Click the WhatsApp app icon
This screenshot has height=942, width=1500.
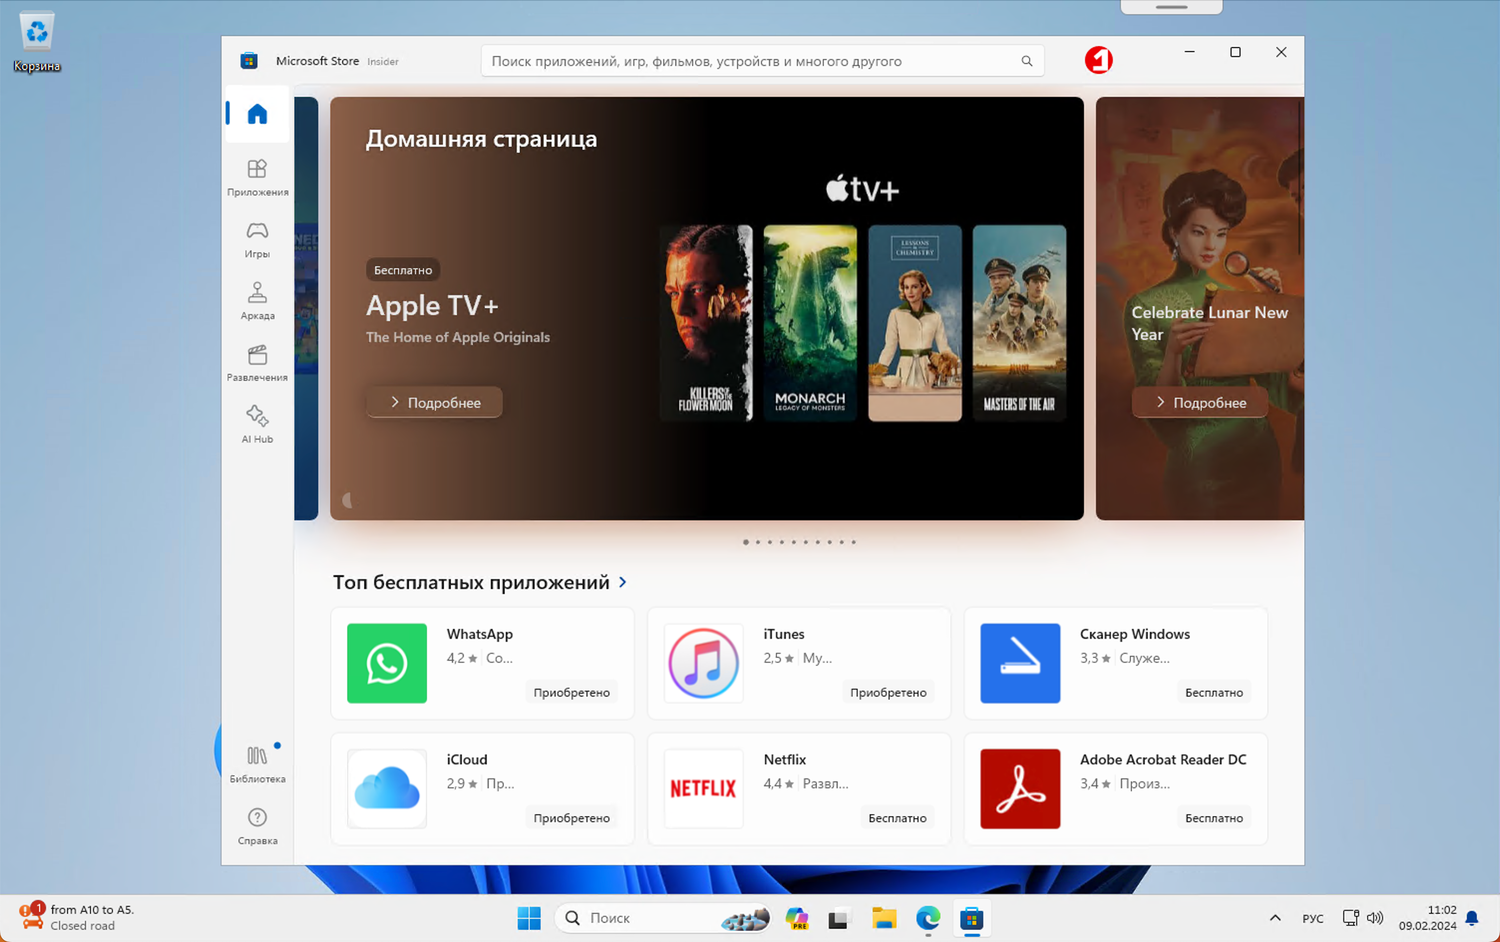[x=387, y=663]
